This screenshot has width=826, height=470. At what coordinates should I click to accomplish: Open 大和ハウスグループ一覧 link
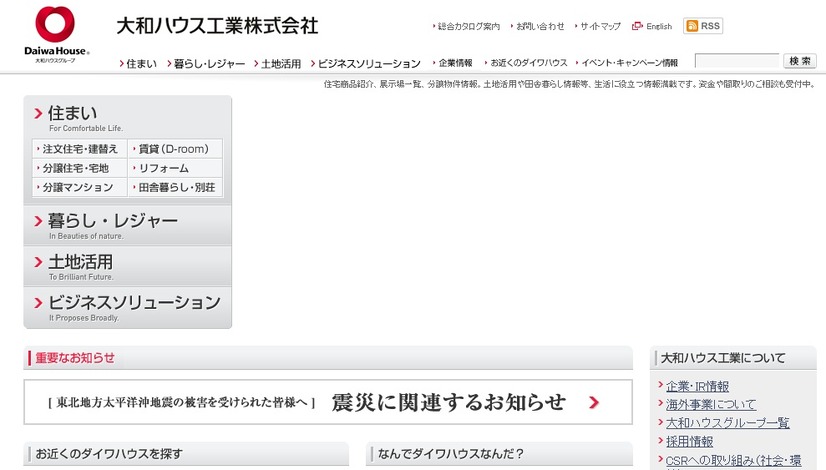[727, 423]
